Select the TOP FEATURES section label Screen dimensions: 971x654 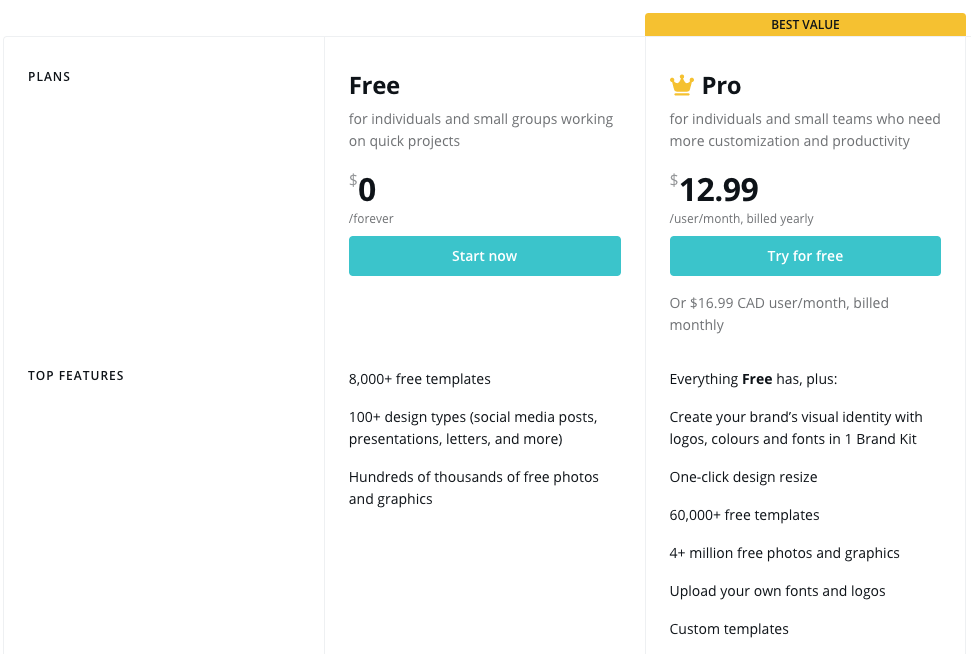tap(76, 376)
